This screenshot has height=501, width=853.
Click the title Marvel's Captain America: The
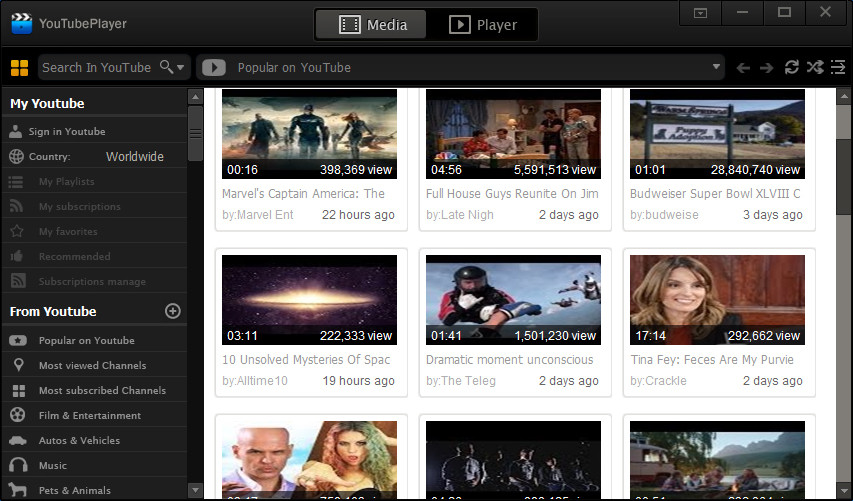303,194
